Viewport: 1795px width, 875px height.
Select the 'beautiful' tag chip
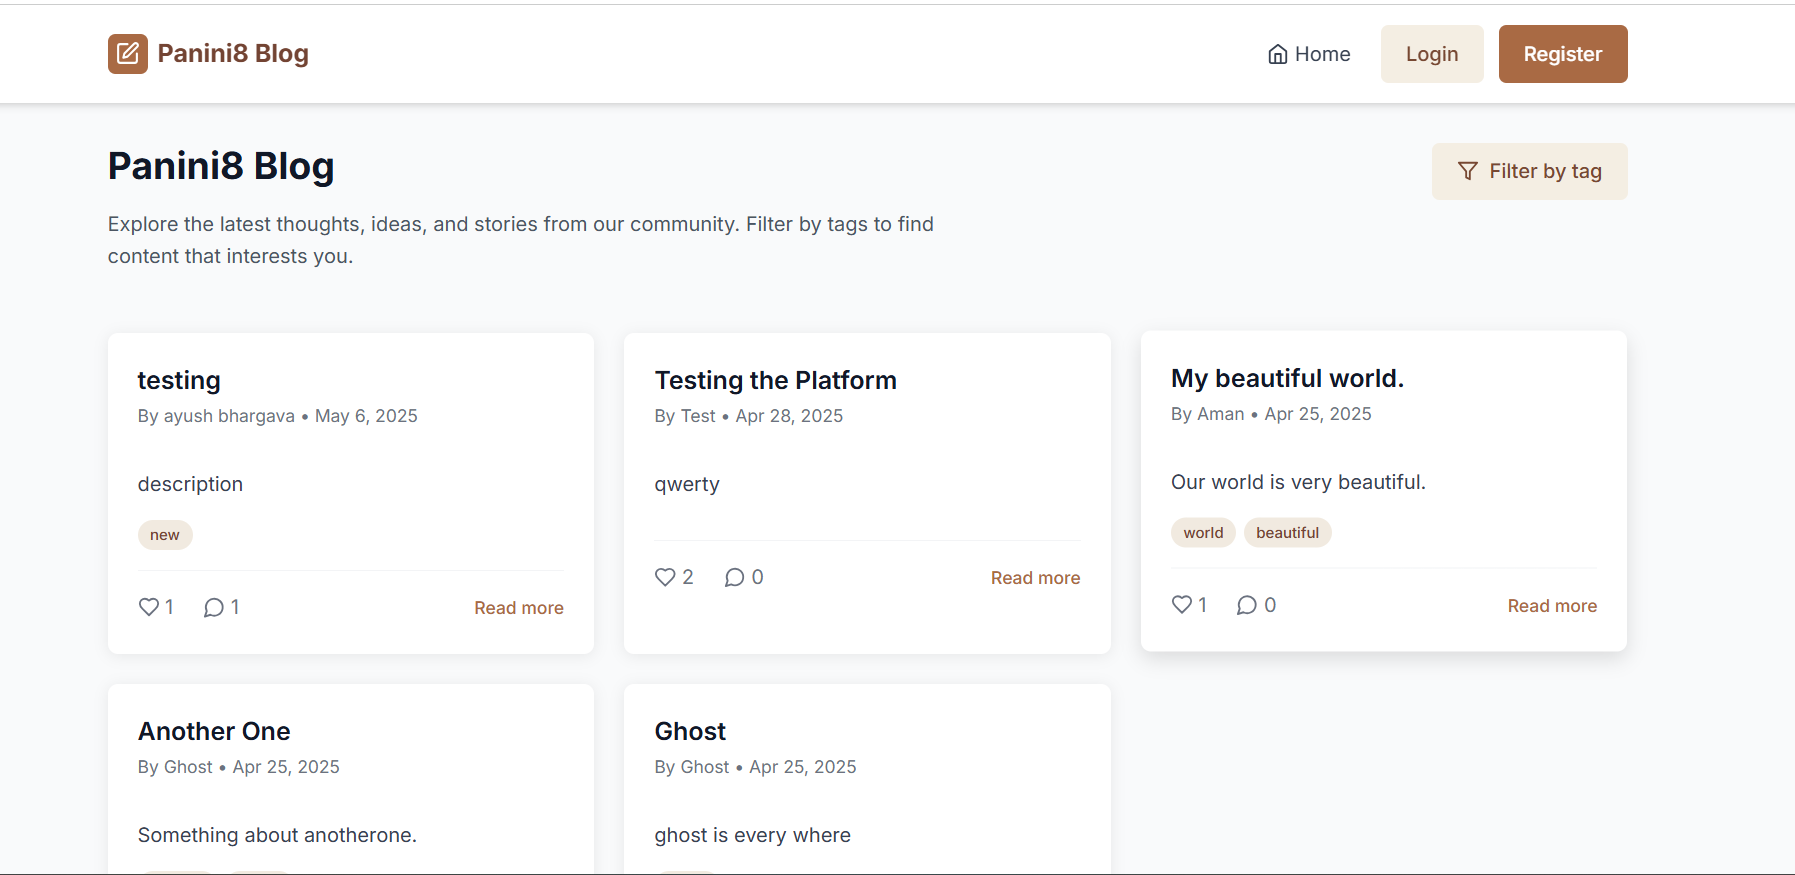click(1287, 533)
